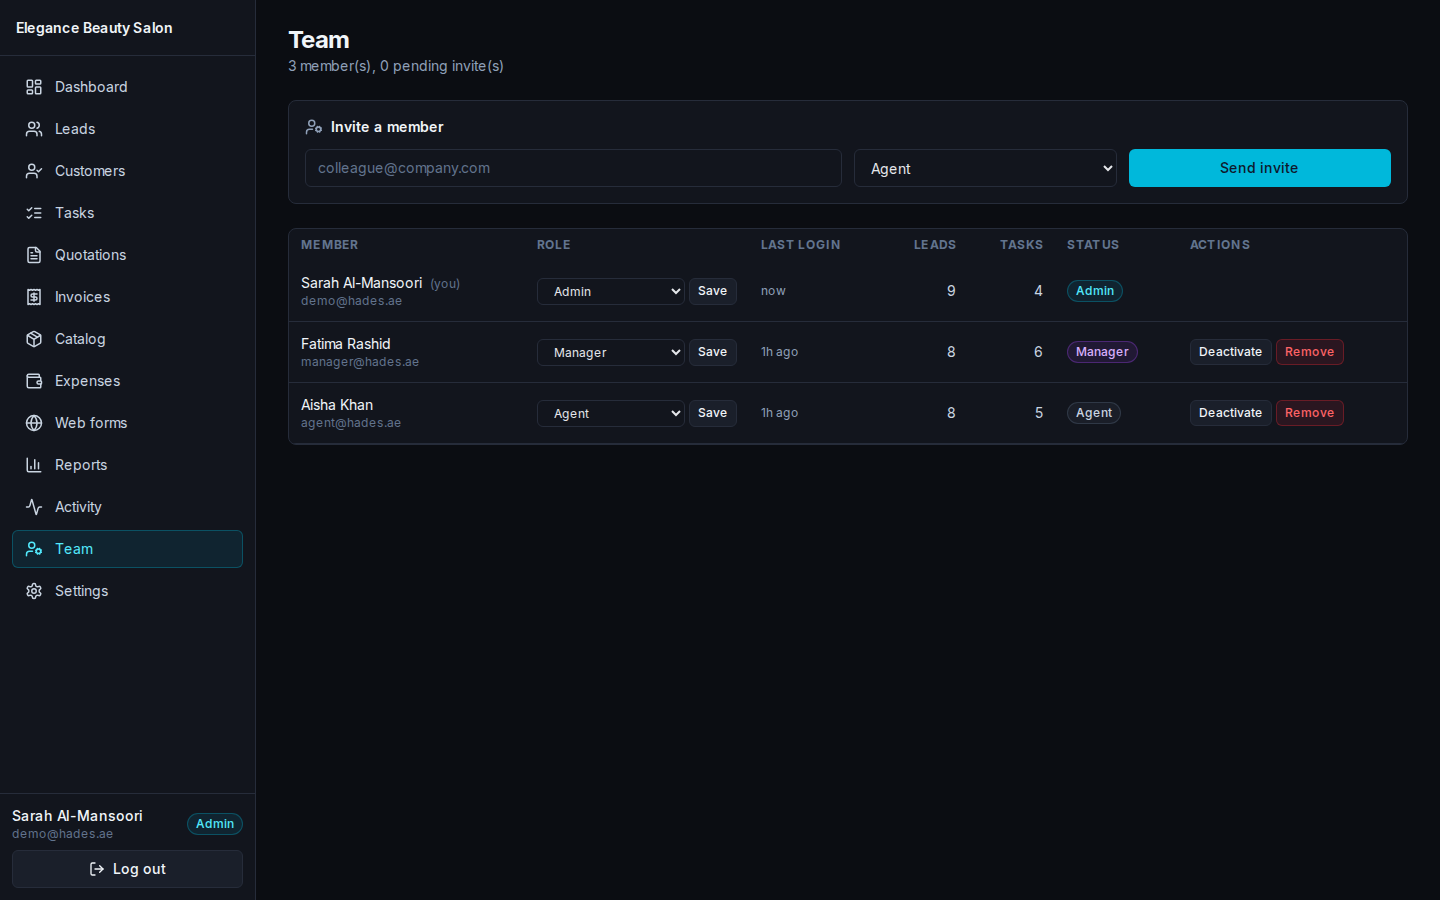The width and height of the screenshot is (1440, 900).
Task: Click the Invoices receipt icon
Action: (x=34, y=297)
